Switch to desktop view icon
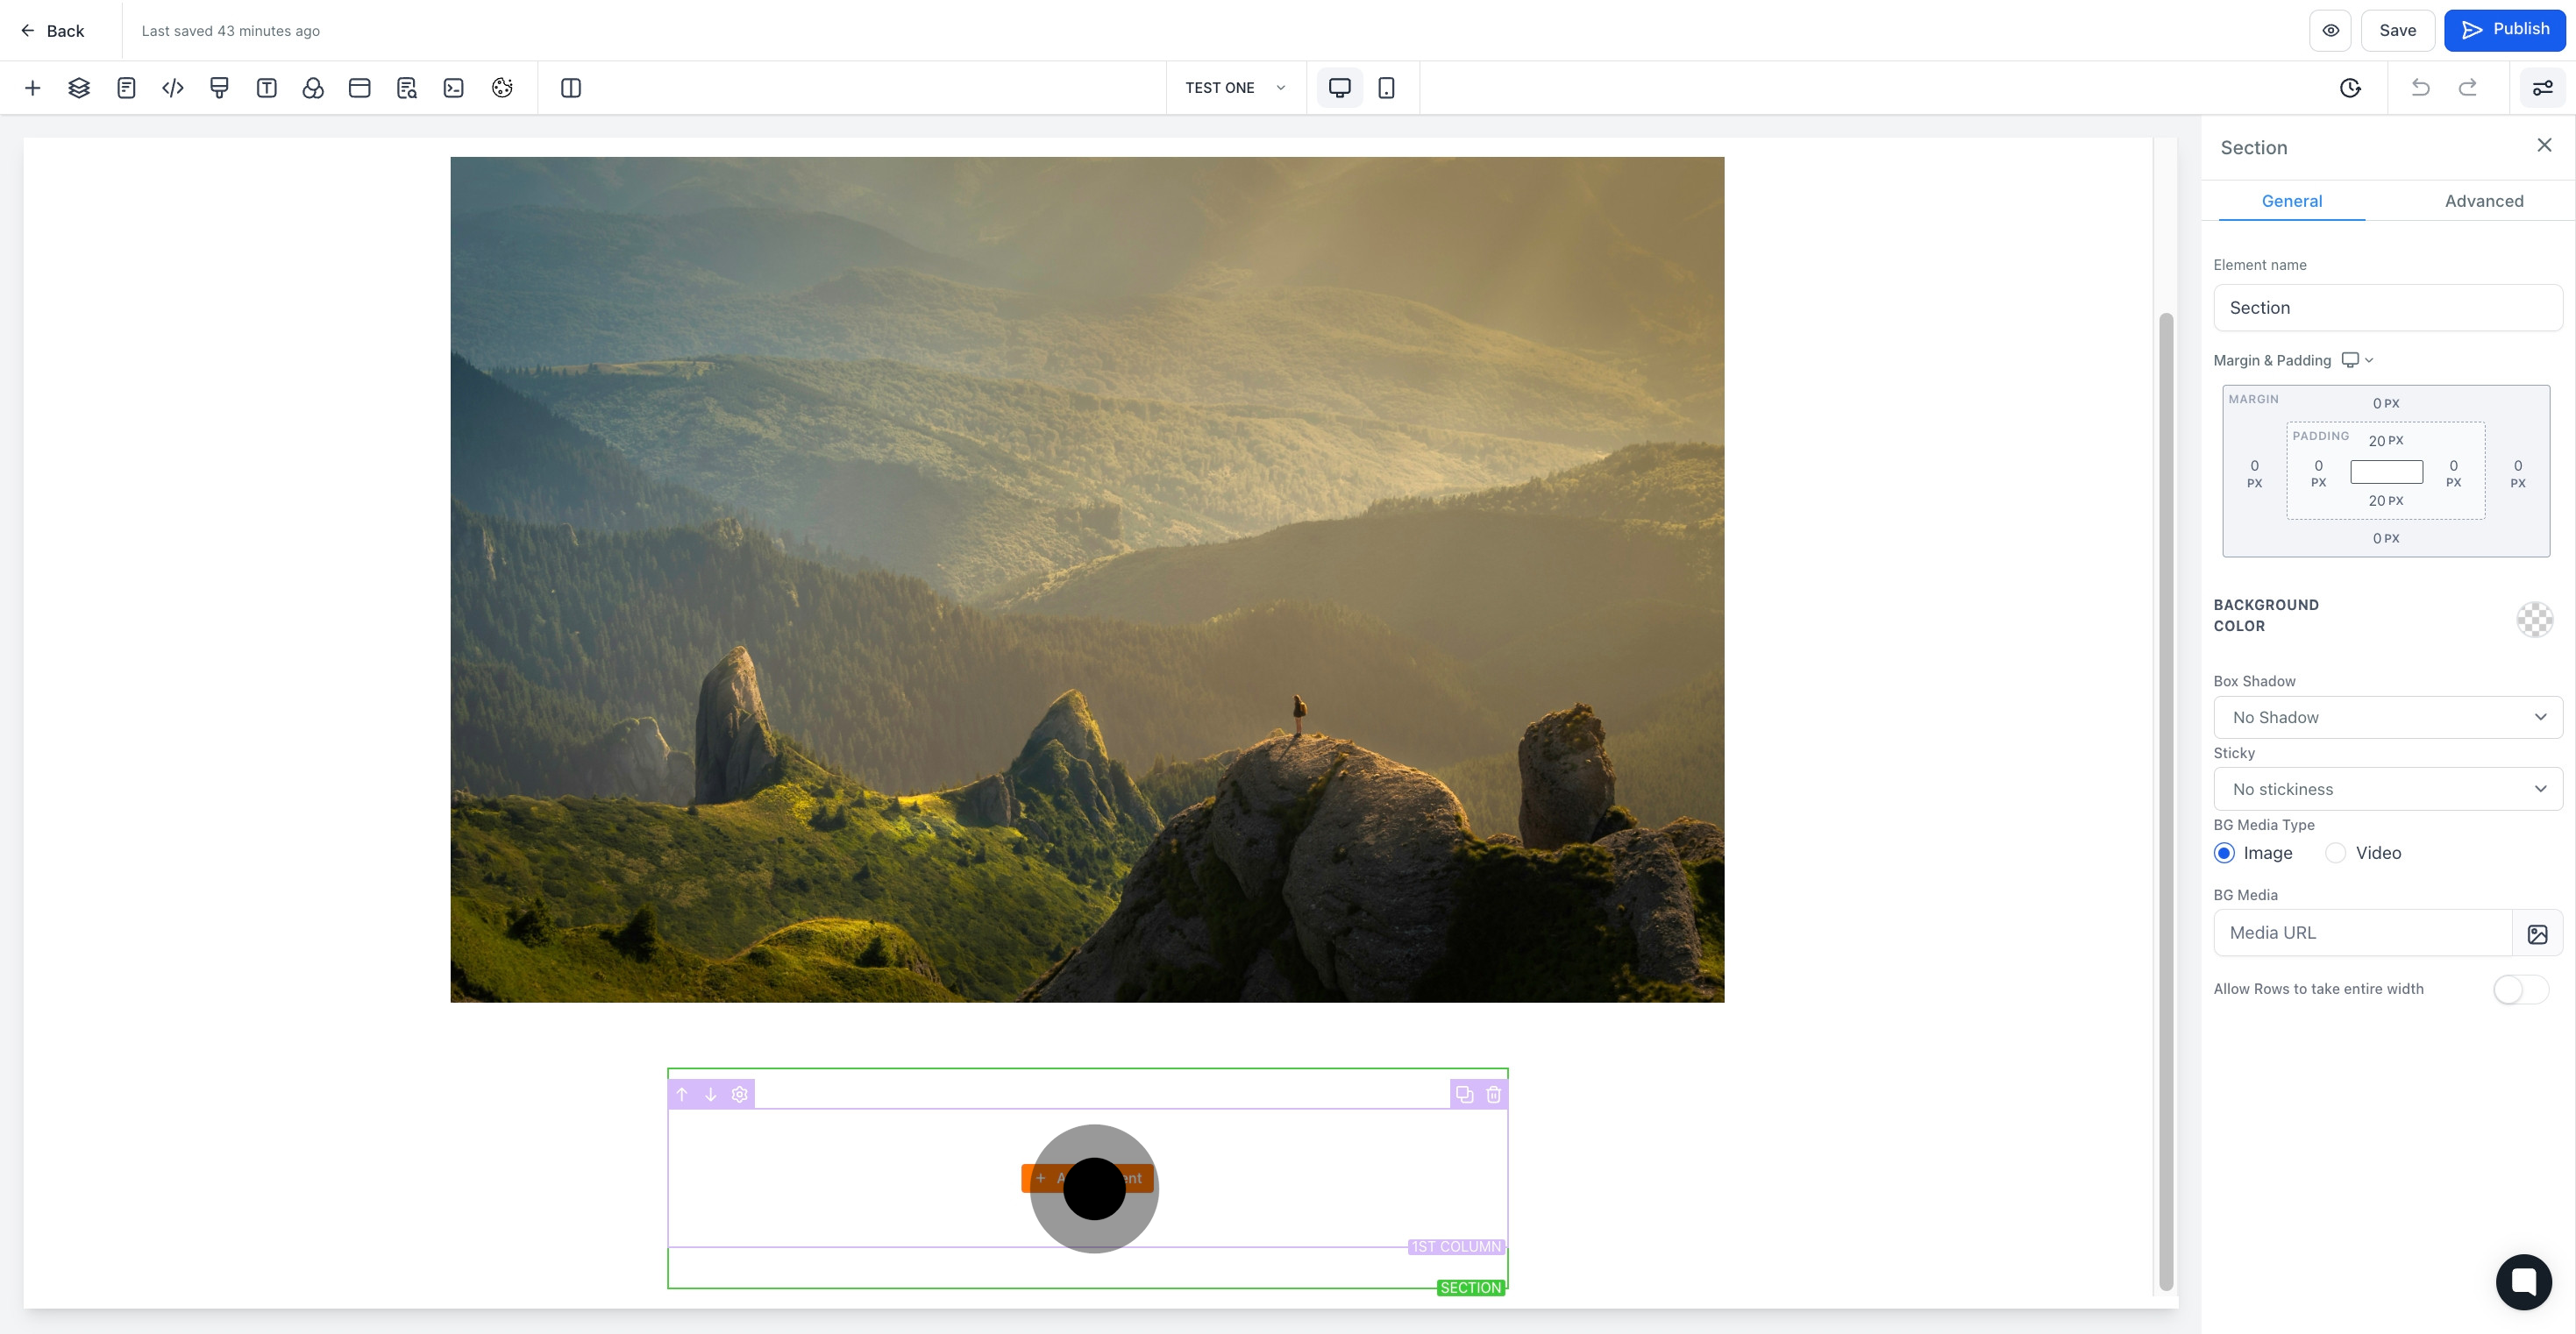 click(1340, 88)
